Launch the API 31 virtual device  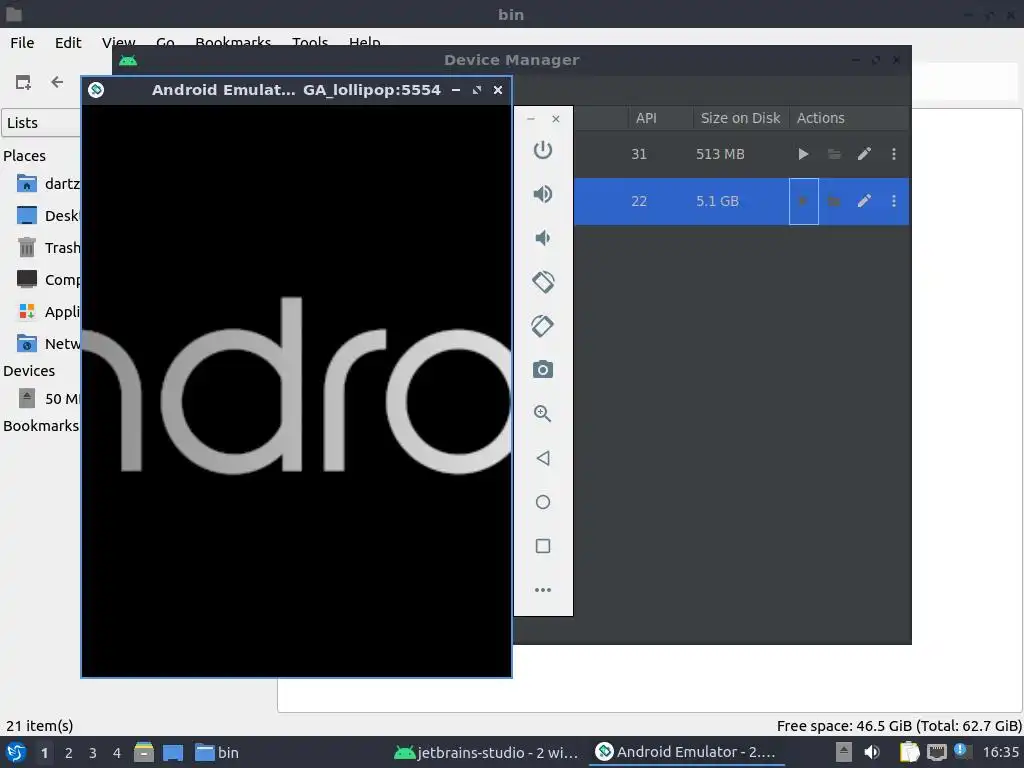[x=803, y=154]
